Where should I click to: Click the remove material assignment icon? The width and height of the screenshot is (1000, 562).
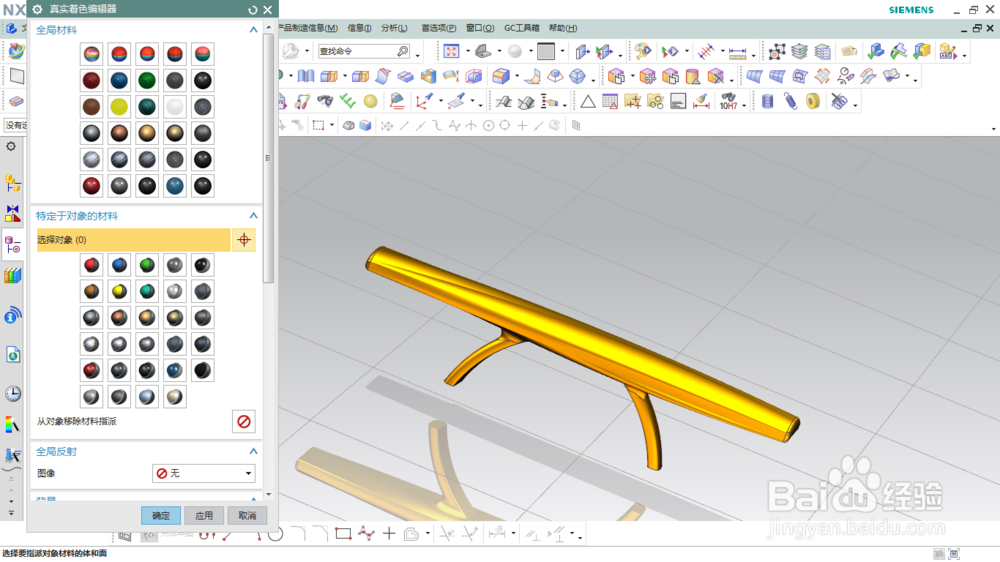244,421
